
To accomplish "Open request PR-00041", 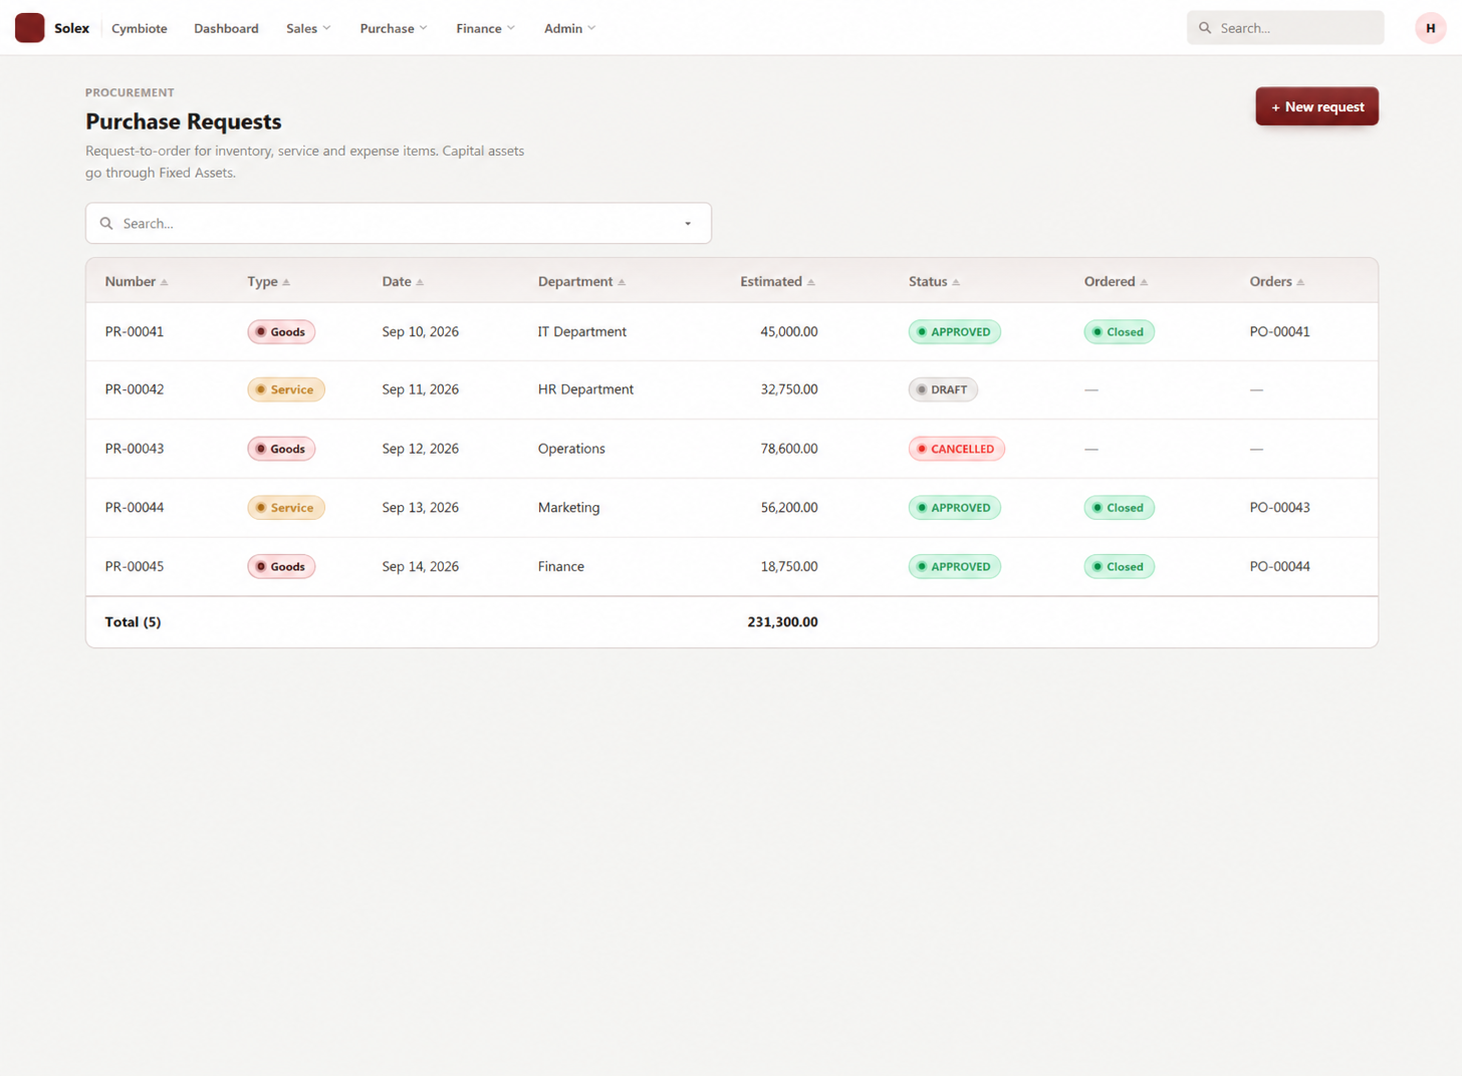I will pos(134,332).
